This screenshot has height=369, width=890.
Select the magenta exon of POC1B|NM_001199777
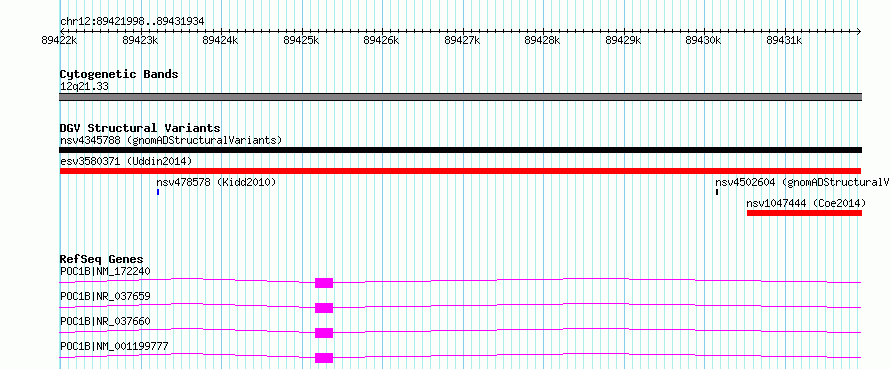tap(324, 358)
